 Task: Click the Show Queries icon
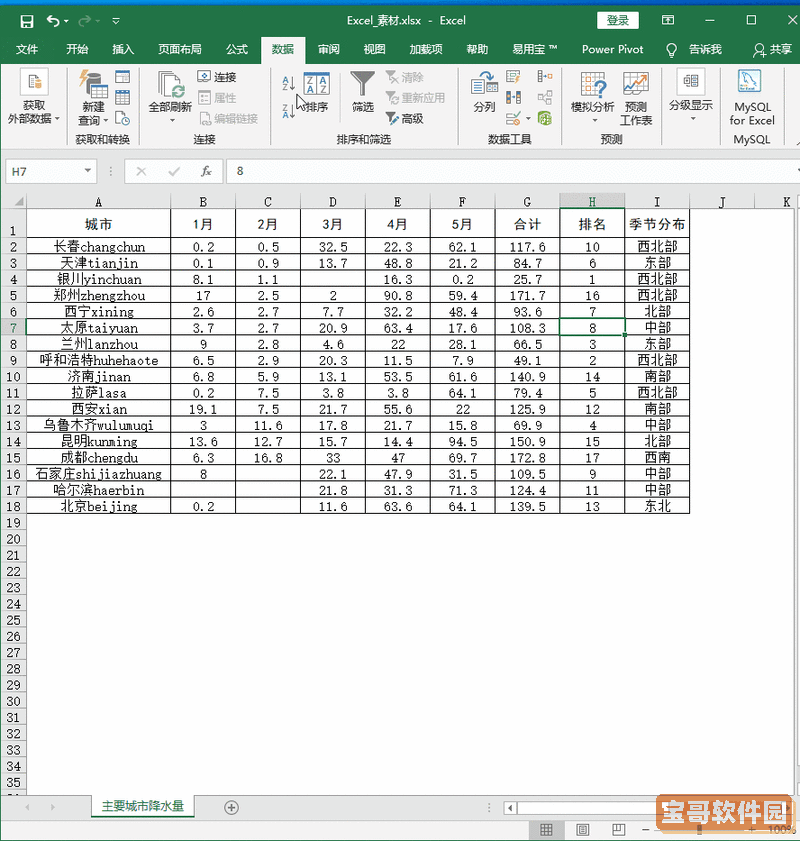(x=123, y=77)
